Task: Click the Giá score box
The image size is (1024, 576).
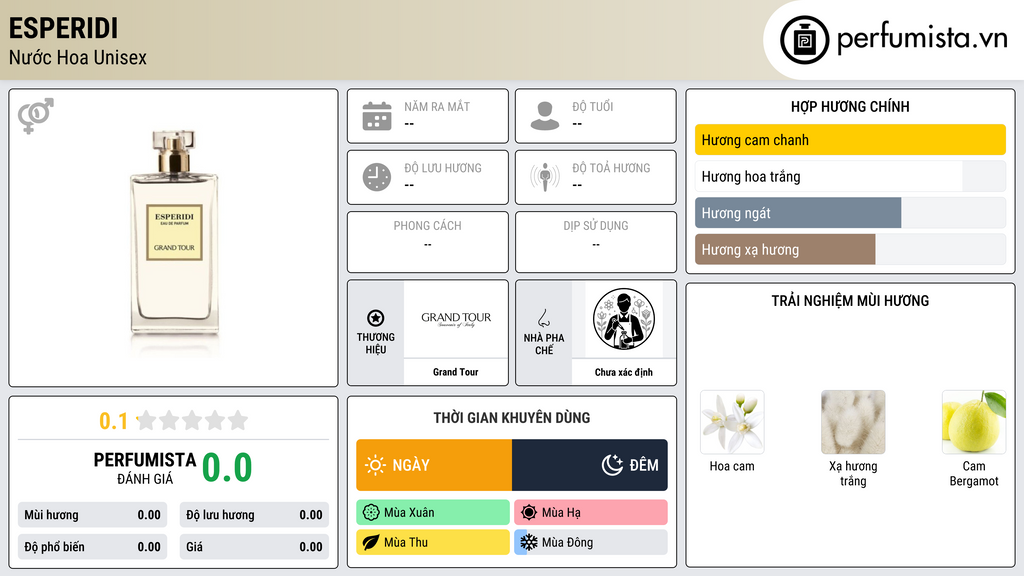Action: (254, 547)
